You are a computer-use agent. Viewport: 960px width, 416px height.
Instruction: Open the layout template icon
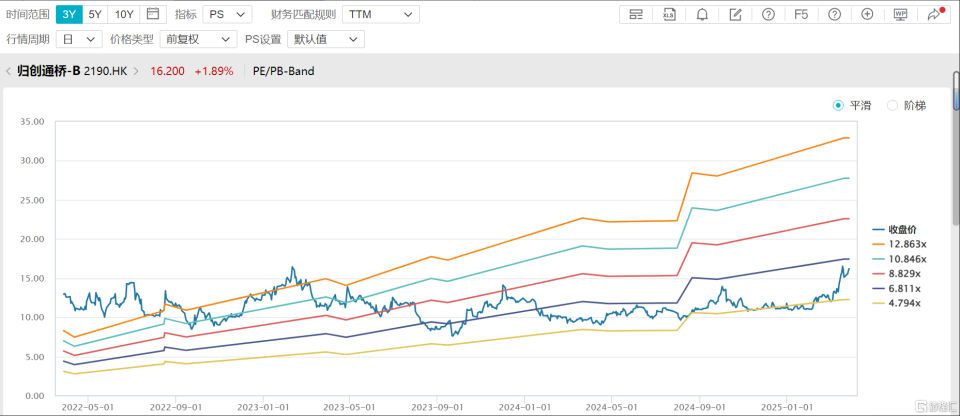[x=636, y=15]
